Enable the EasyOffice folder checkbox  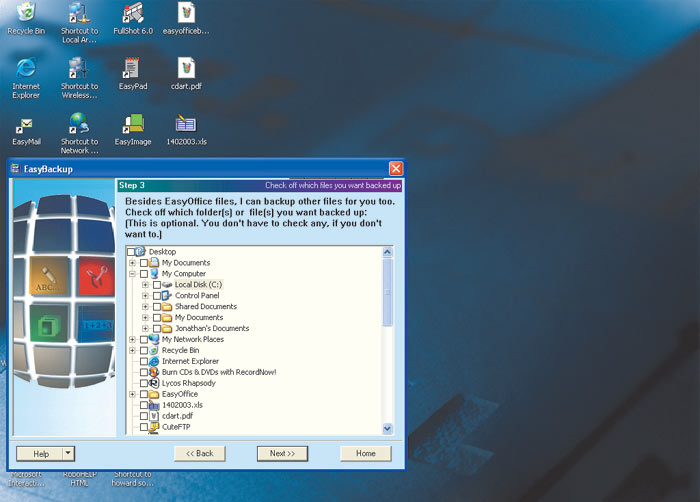[144, 394]
